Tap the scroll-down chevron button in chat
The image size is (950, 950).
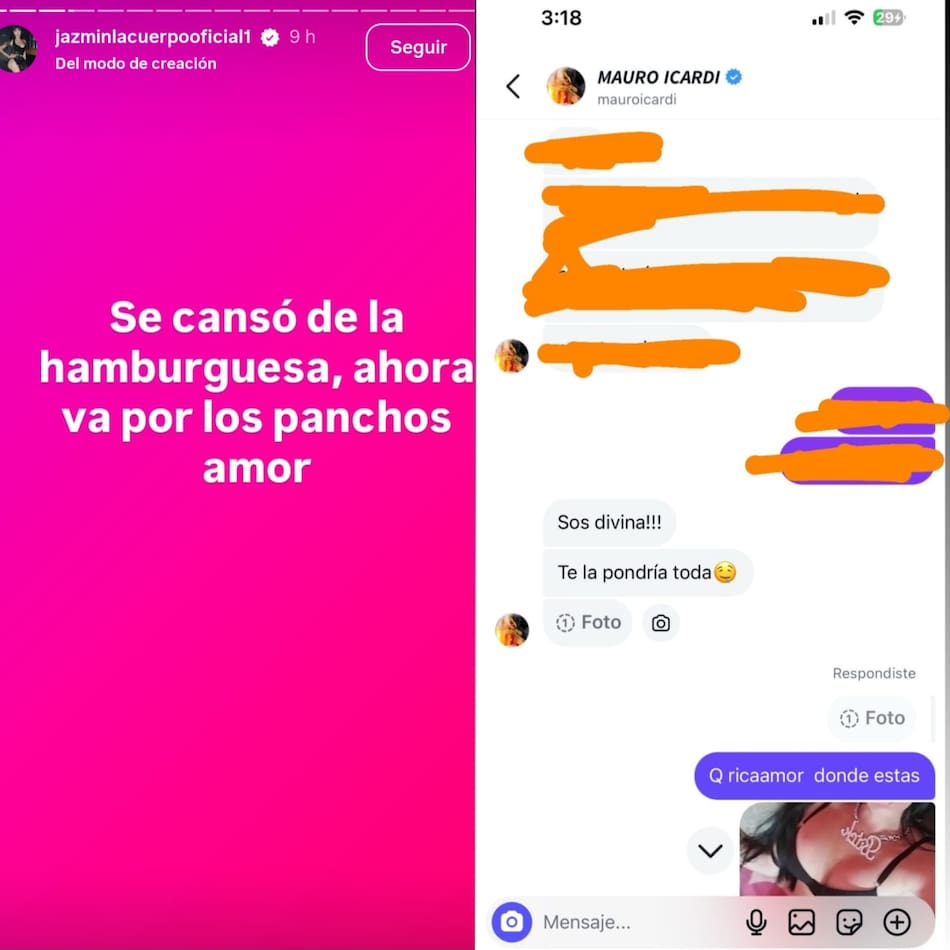point(710,851)
